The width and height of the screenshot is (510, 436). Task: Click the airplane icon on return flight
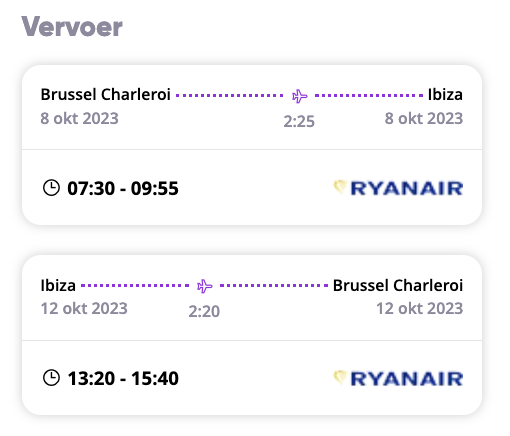tap(204, 286)
